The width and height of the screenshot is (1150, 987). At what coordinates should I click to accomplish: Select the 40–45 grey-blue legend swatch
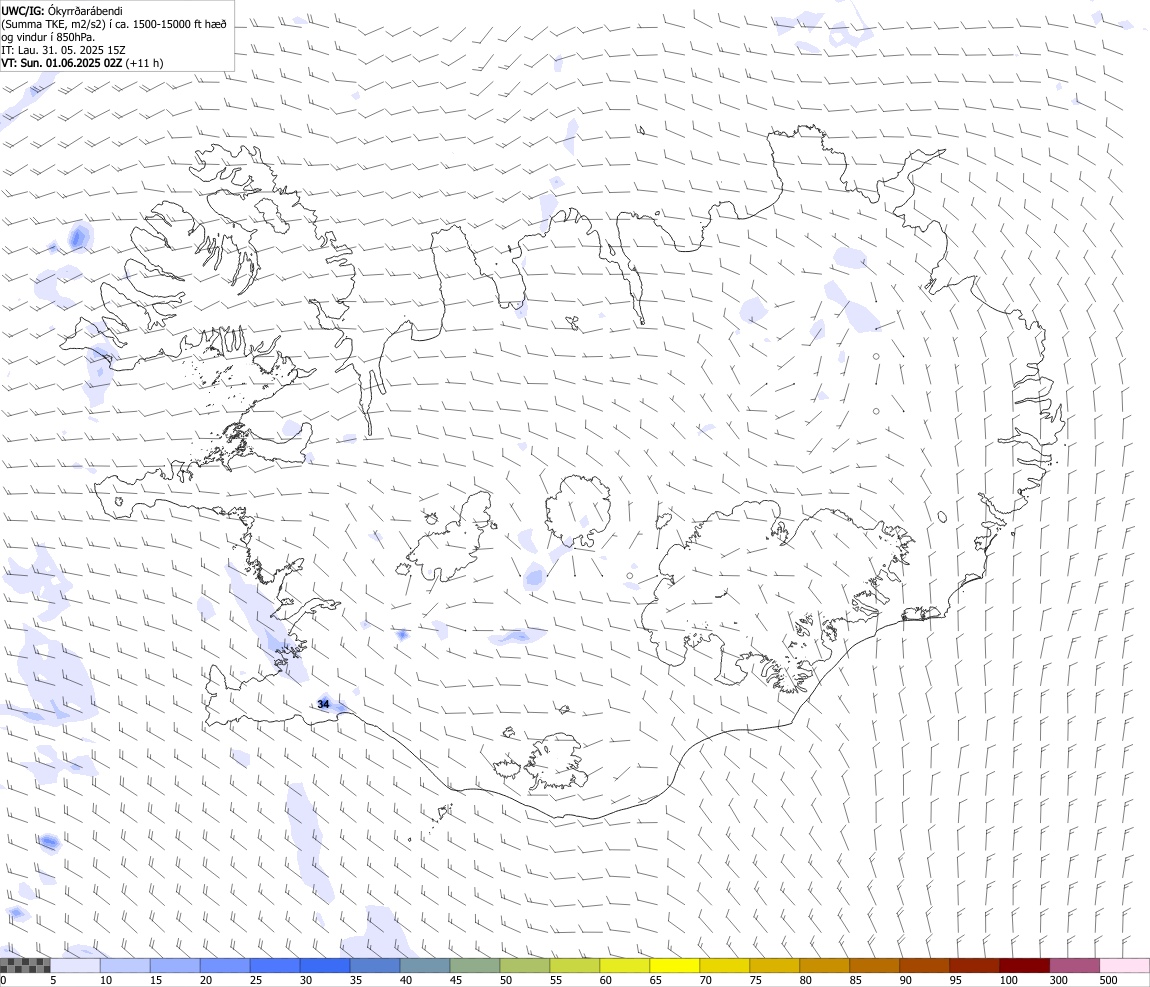[425, 966]
